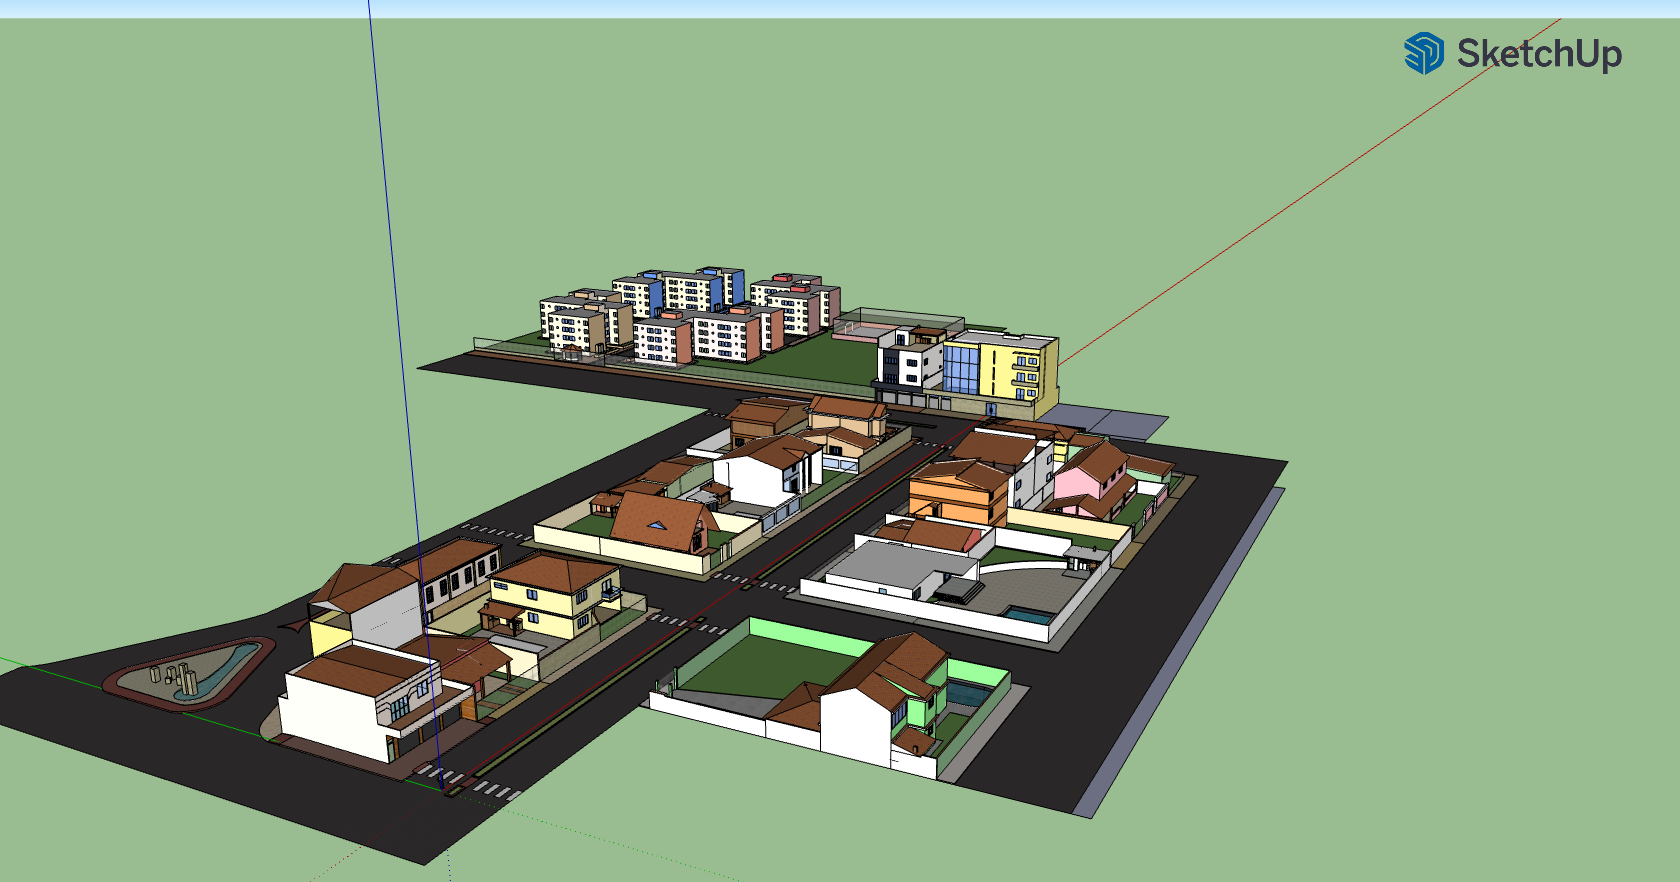
Task: Click the SketchUp watermark text
Action: tap(1539, 54)
